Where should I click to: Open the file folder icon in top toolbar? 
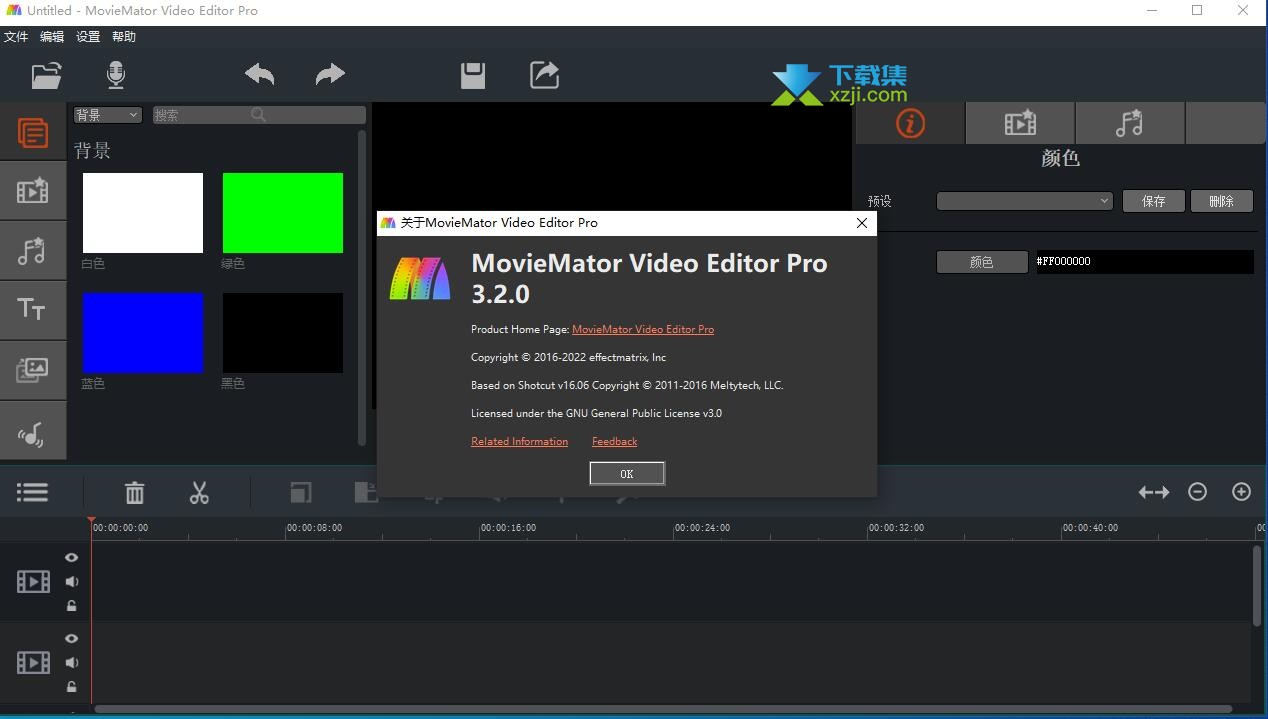click(x=46, y=75)
